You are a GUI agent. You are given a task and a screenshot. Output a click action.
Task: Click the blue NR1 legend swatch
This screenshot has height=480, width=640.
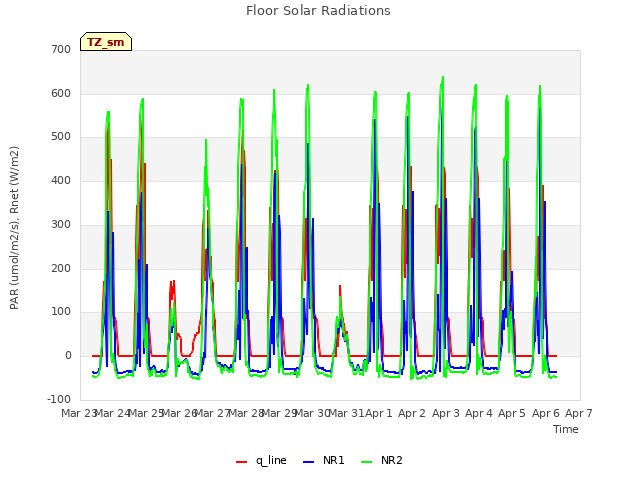309,462
